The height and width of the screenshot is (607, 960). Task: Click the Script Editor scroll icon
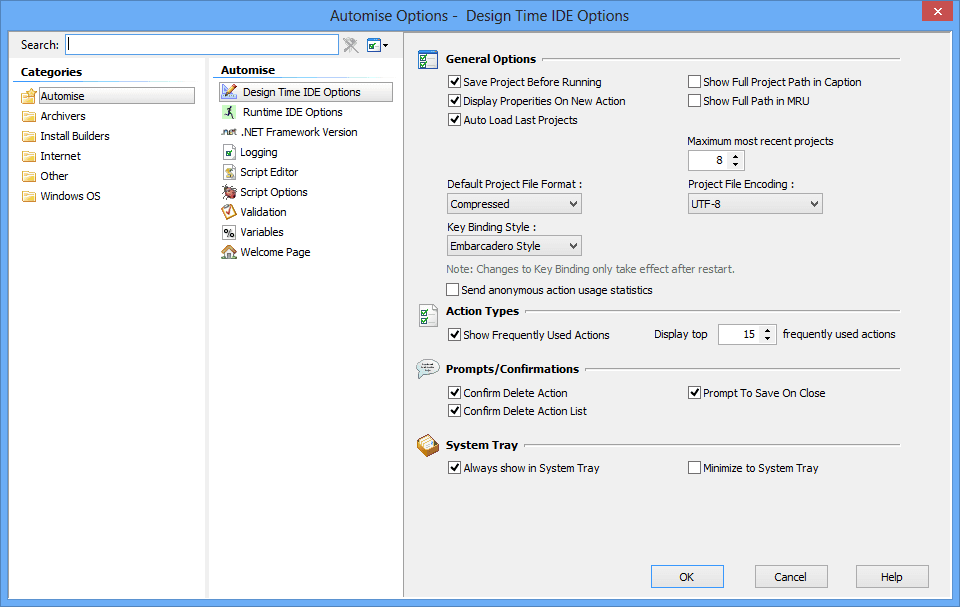(x=229, y=172)
